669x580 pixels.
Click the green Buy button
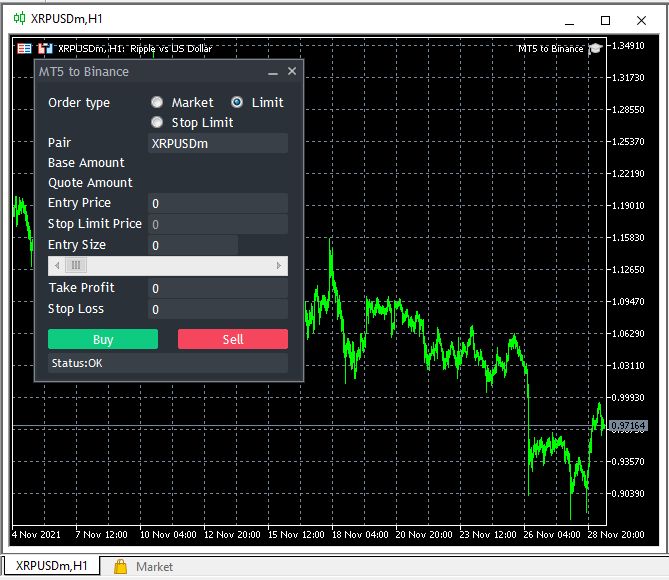point(103,339)
